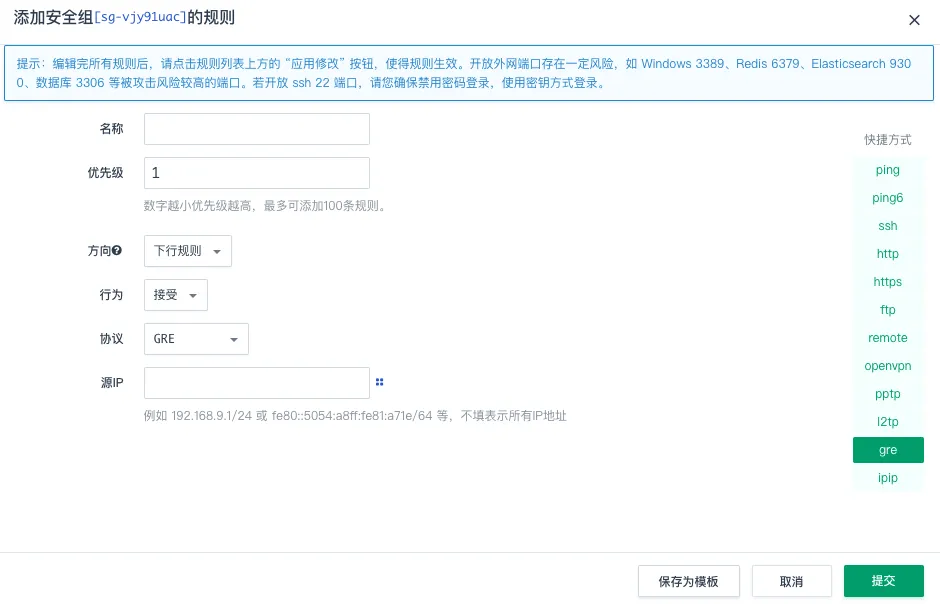This screenshot has height=604, width=940.
Task: Select the l2tp shortcut
Action: pos(887,422)
